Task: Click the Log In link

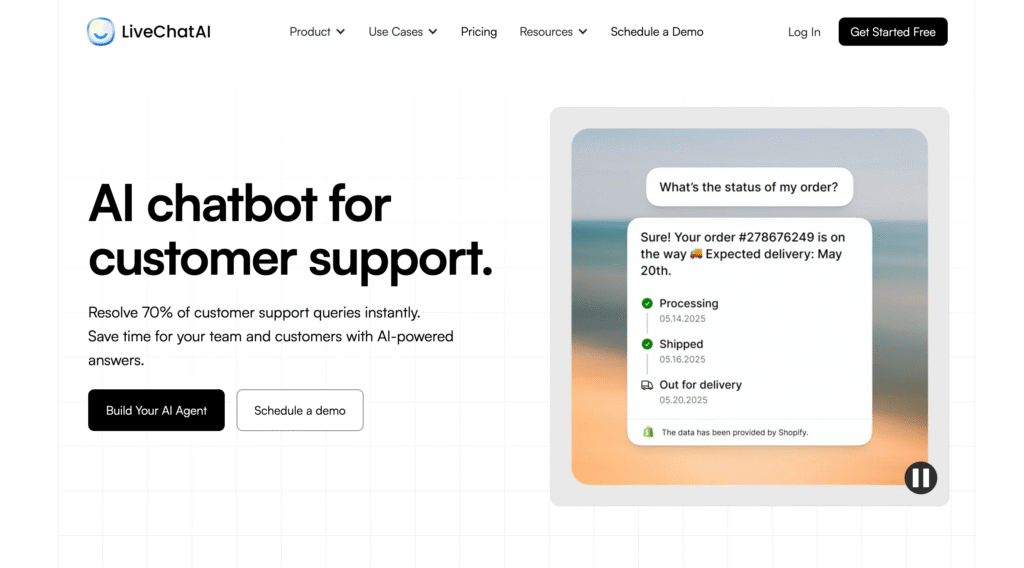Action: (x=803, y=32)
